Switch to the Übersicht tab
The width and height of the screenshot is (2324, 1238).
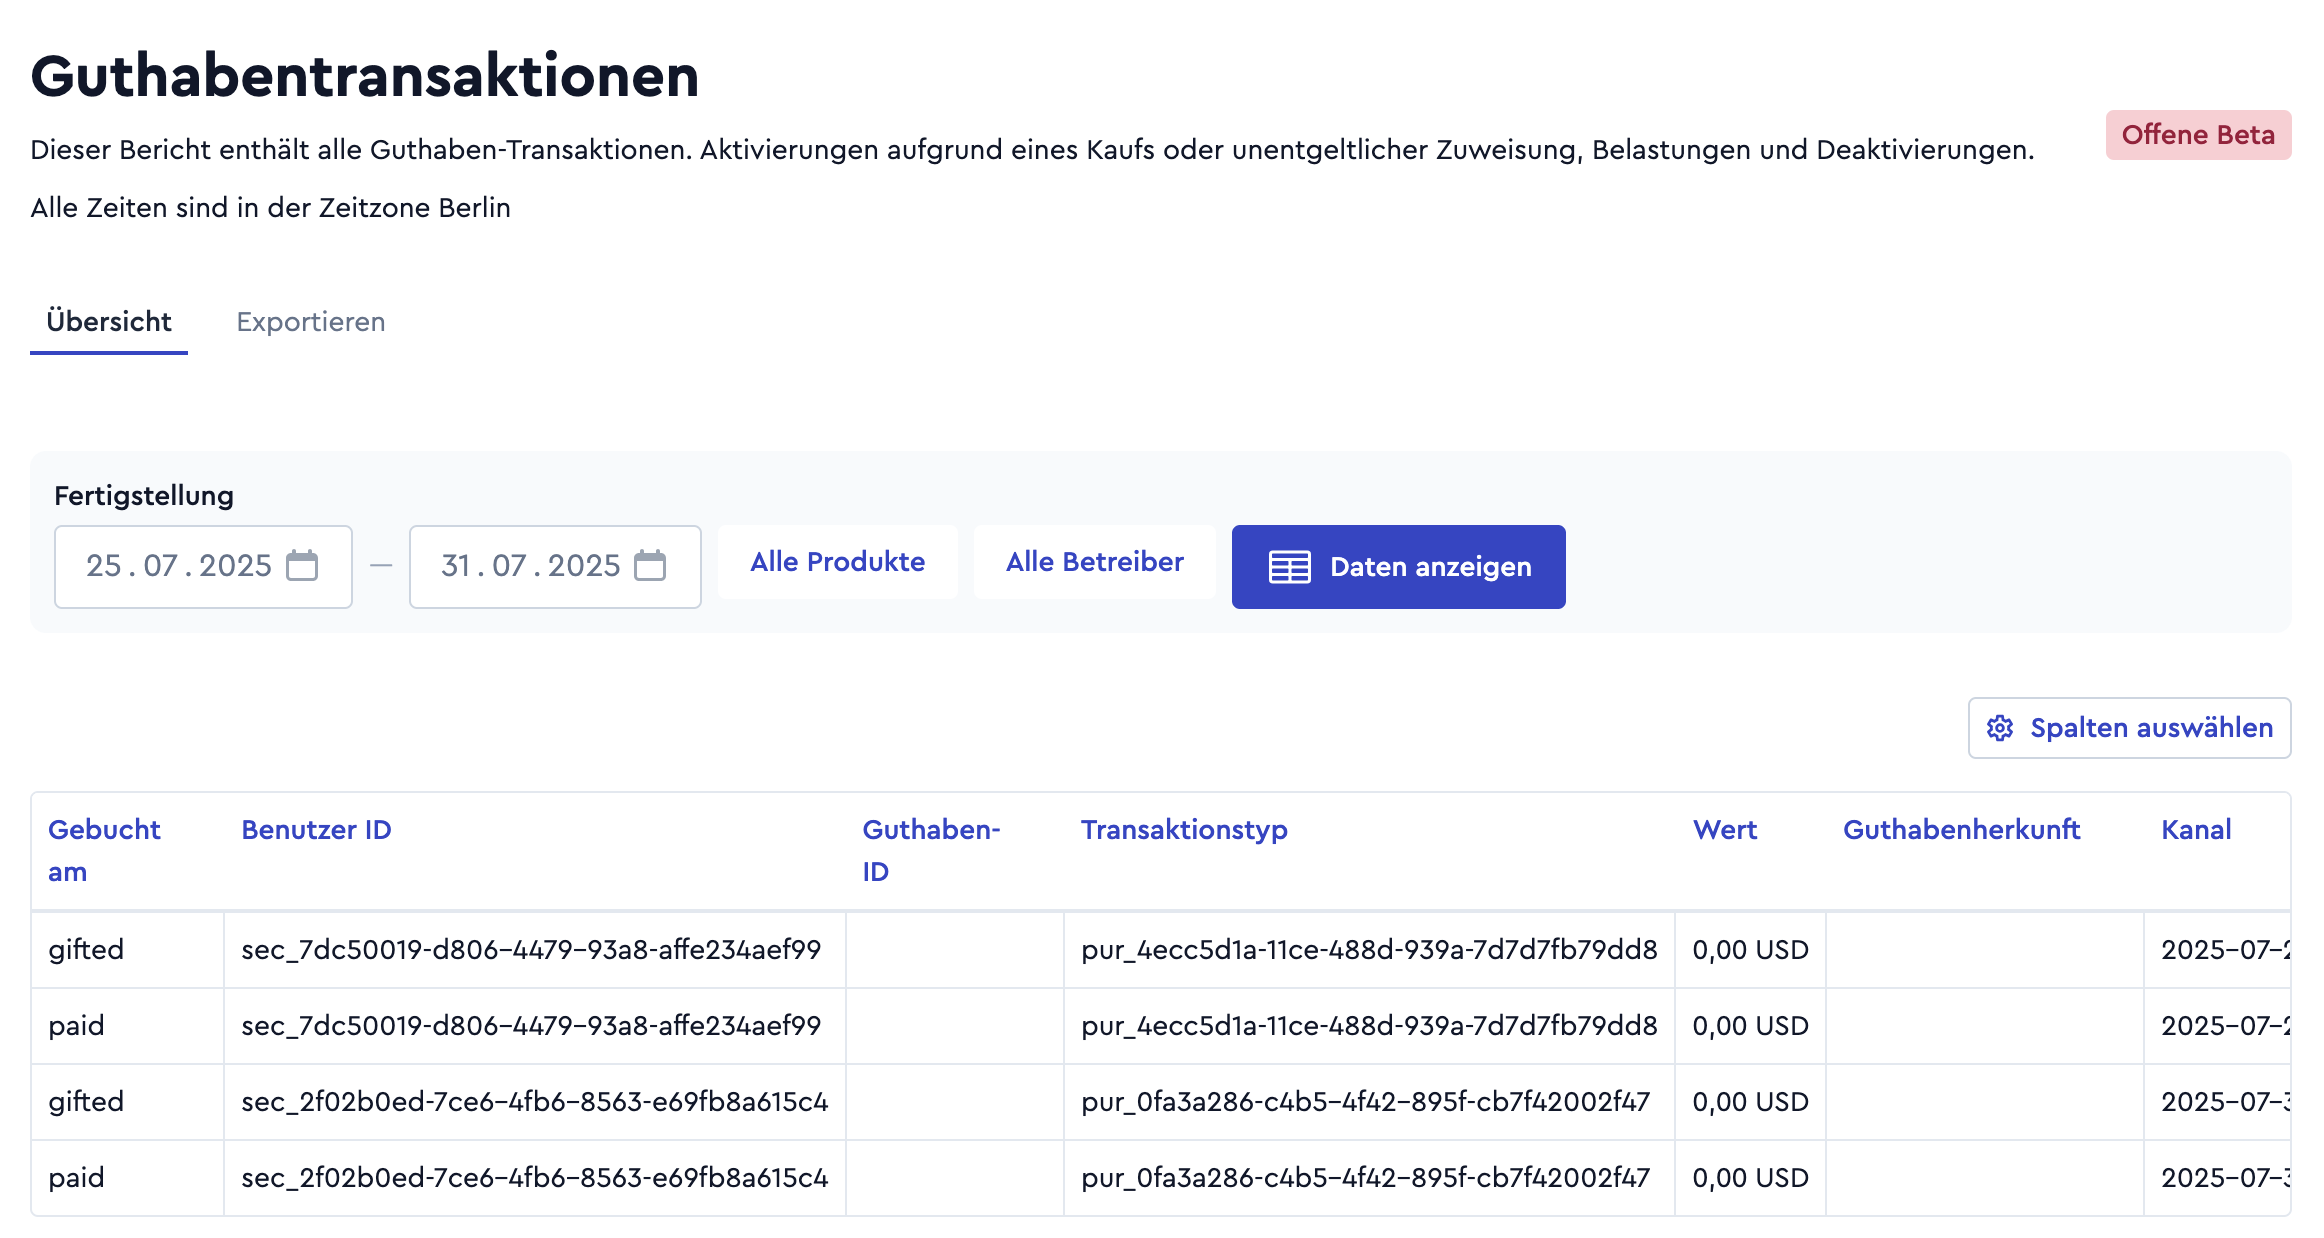pos(109,322)
